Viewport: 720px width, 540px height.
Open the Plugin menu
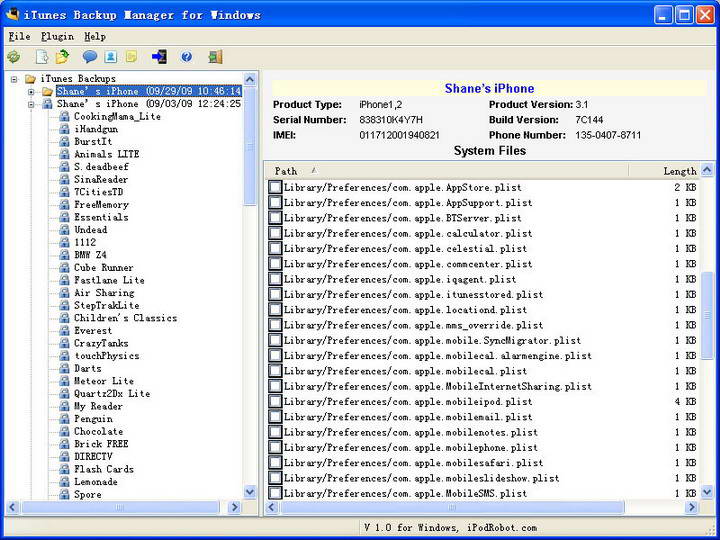point(57,37)
